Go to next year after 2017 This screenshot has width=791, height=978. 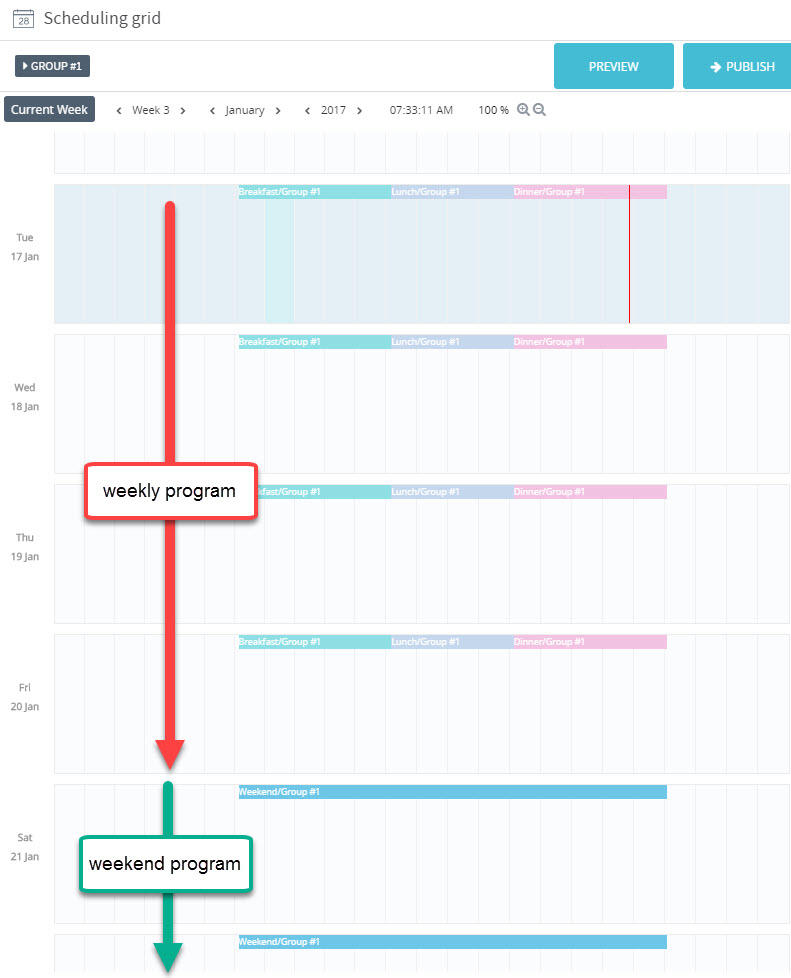[x=359, y=110]
